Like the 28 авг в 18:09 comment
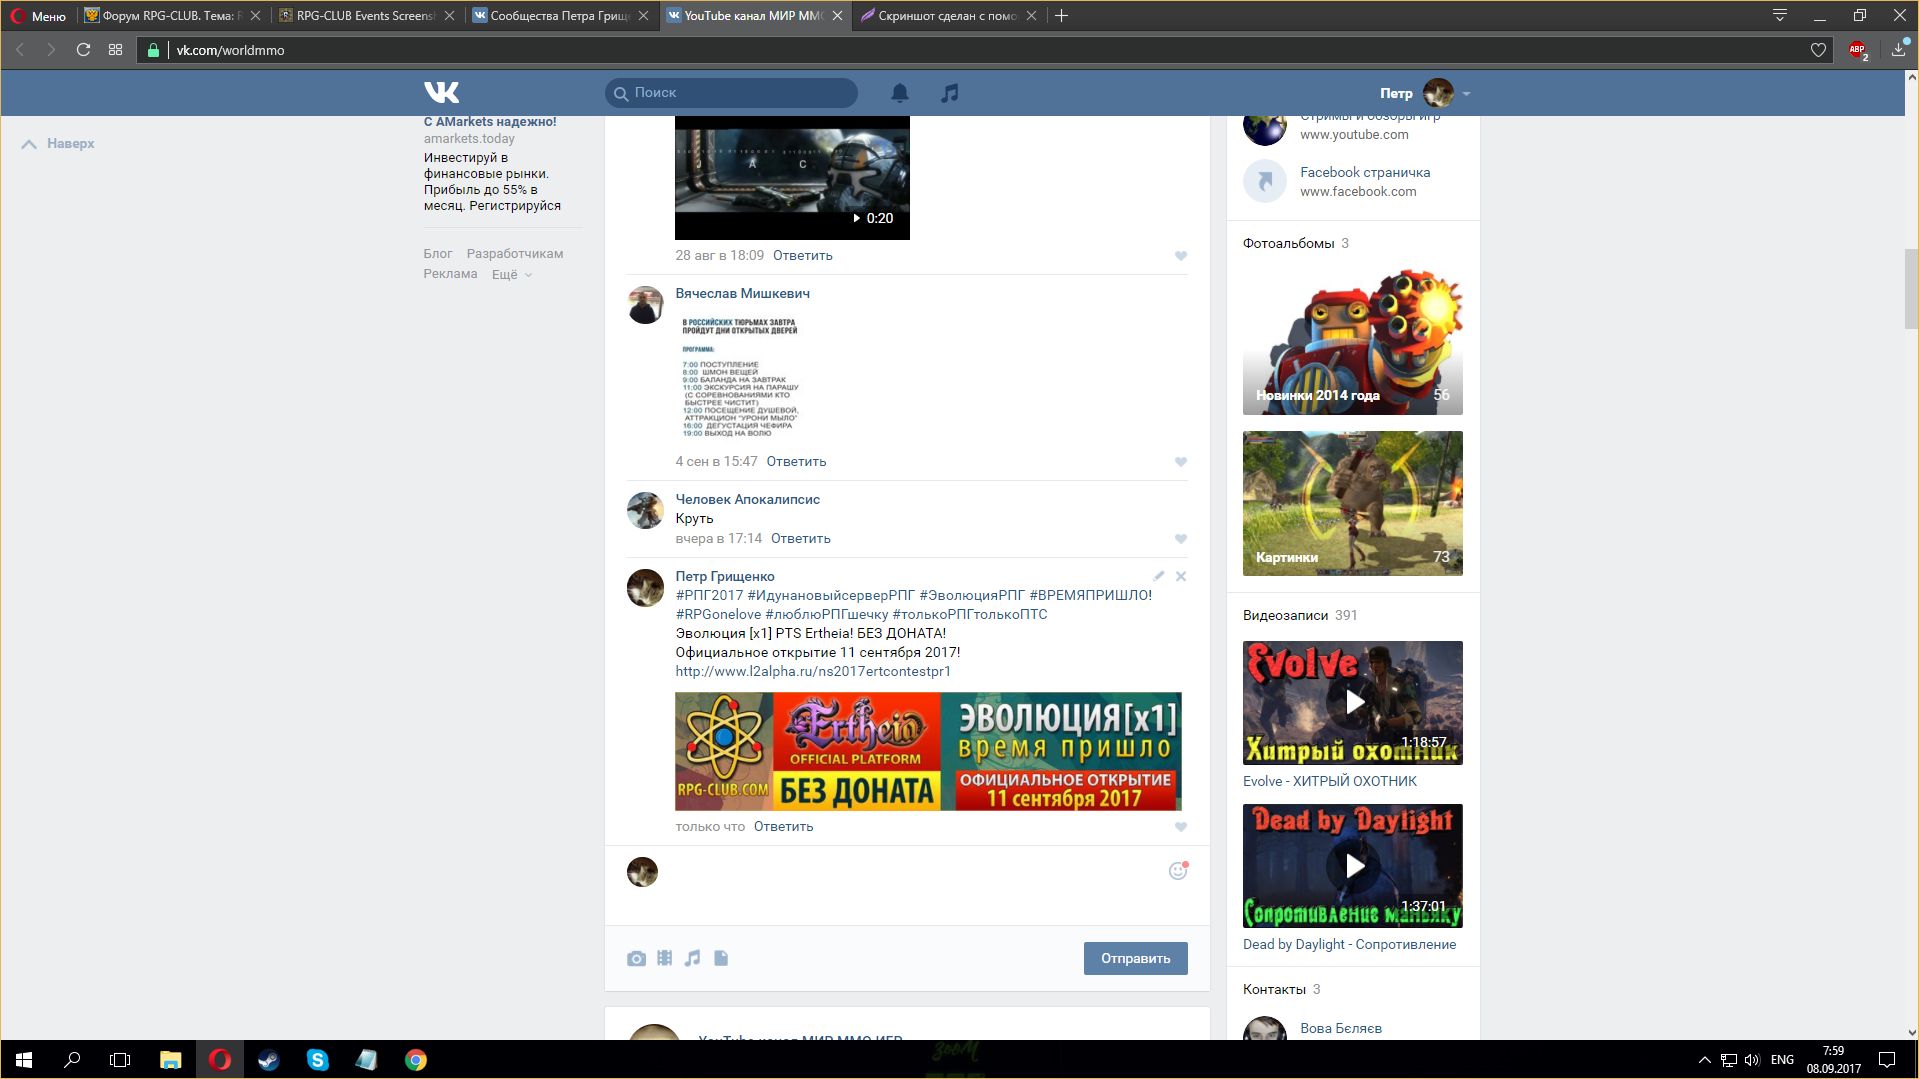 [1181, 256]
